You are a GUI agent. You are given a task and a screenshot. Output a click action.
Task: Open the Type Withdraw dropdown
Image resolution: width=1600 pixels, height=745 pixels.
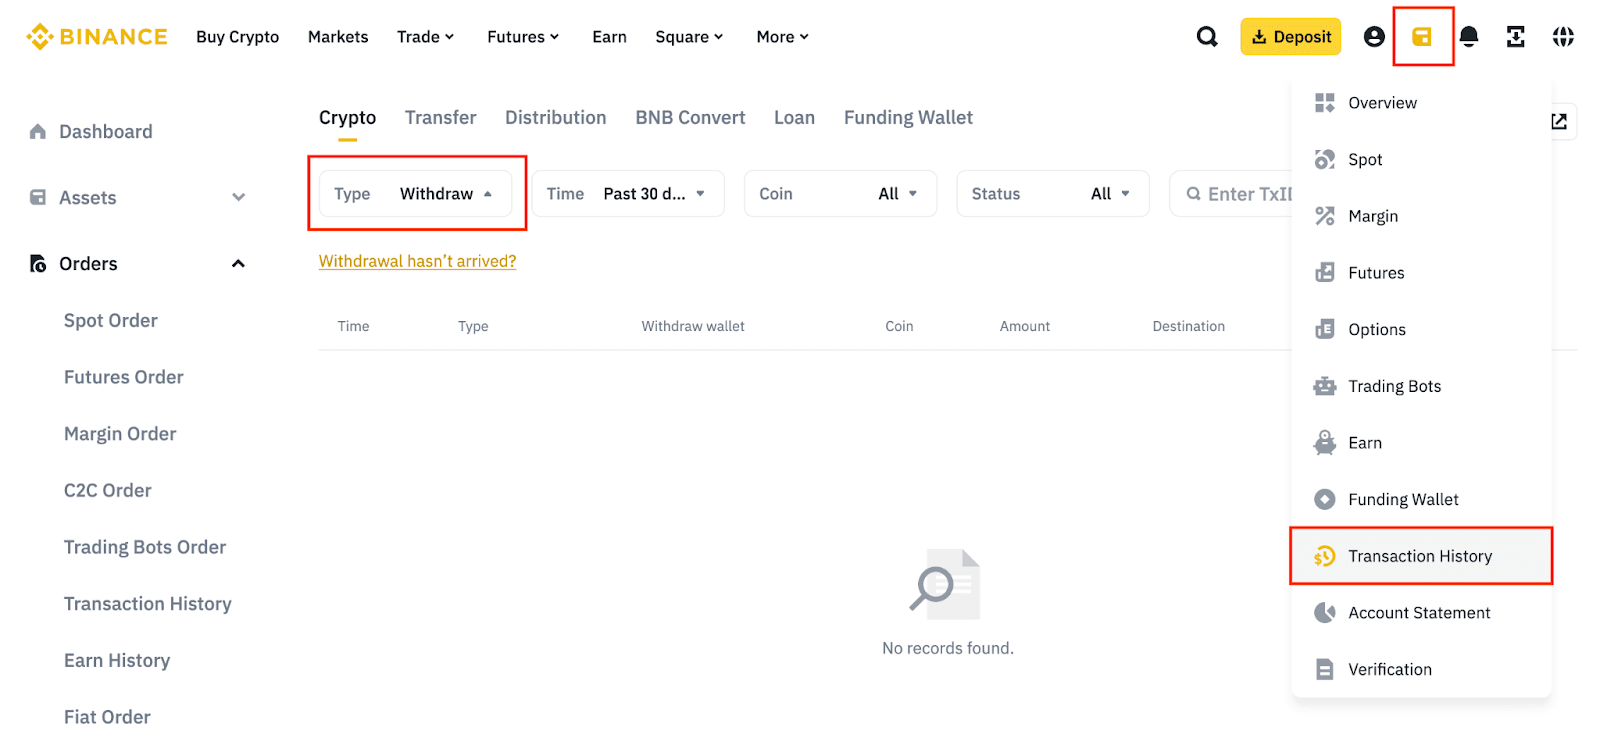(x=415, y=194)
